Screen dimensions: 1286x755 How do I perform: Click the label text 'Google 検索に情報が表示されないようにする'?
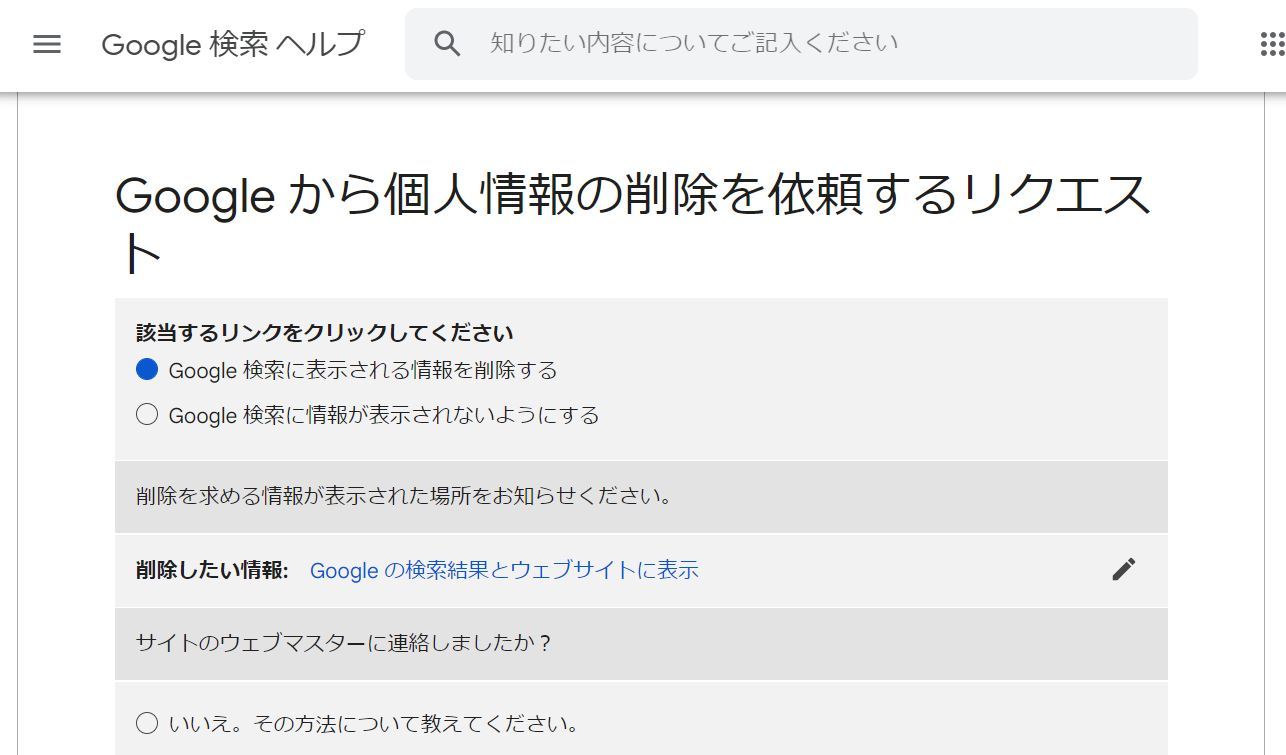coord(384,415)
